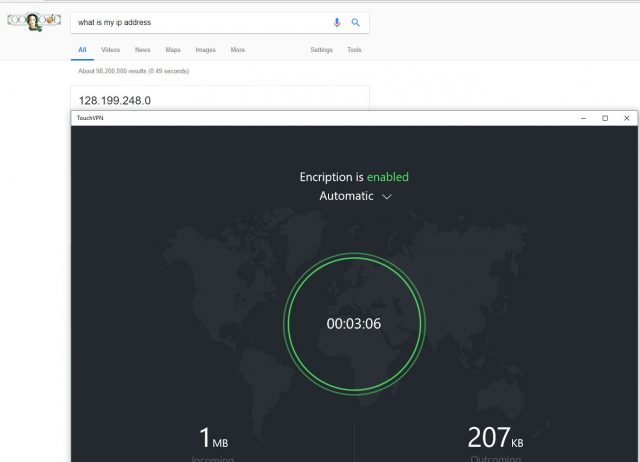
Task: Toggle the VPN connection green circle
Action: click(x=354, y=324)
